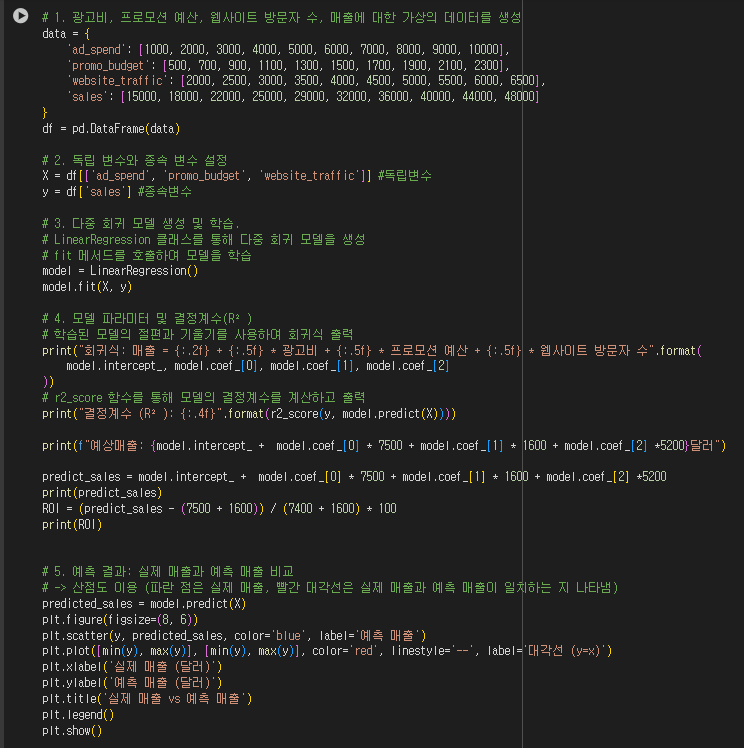The image size is (744, 748).
Task: Click the 'plt.show()' line
Action: pos(72,731)
